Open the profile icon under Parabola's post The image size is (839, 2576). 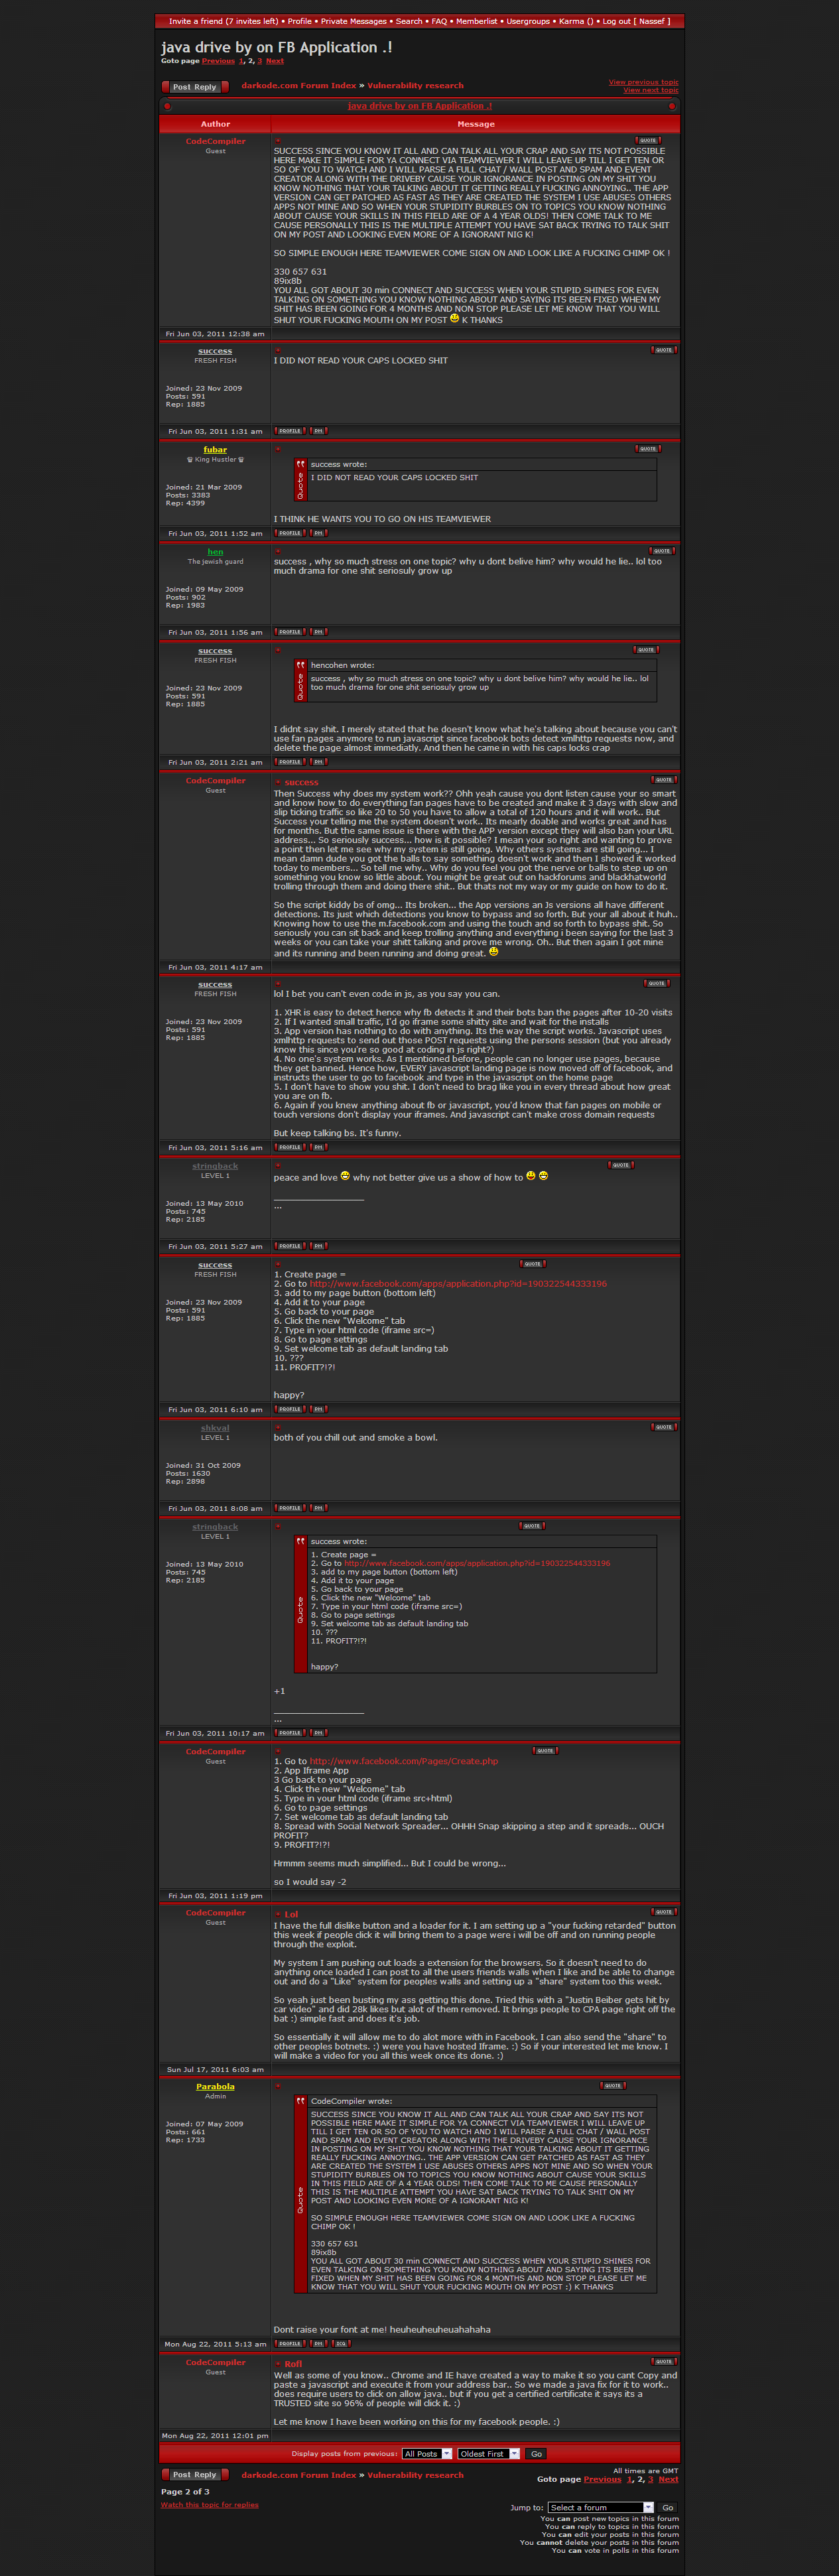289,2343
